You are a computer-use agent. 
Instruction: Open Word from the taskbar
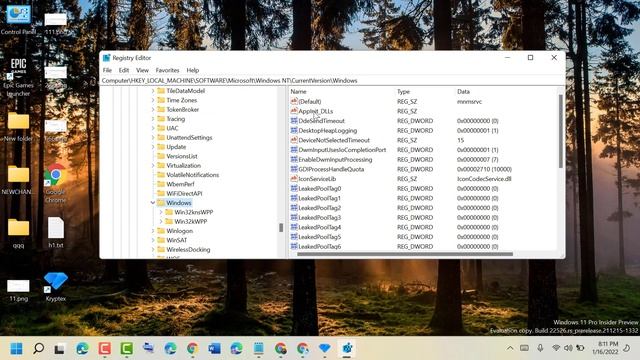(x=214, y=349)
